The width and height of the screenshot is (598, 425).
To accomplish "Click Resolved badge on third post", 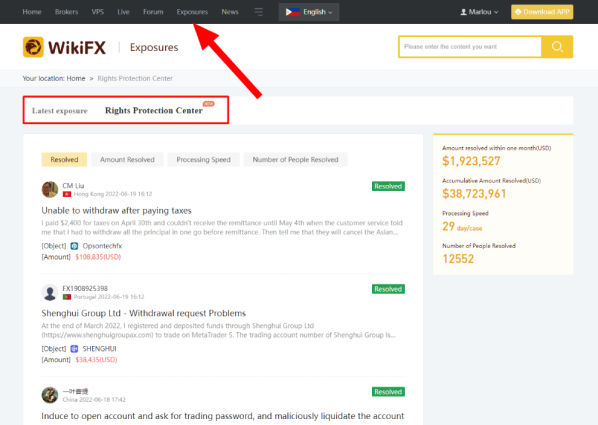I will click(x=388, y=392).
